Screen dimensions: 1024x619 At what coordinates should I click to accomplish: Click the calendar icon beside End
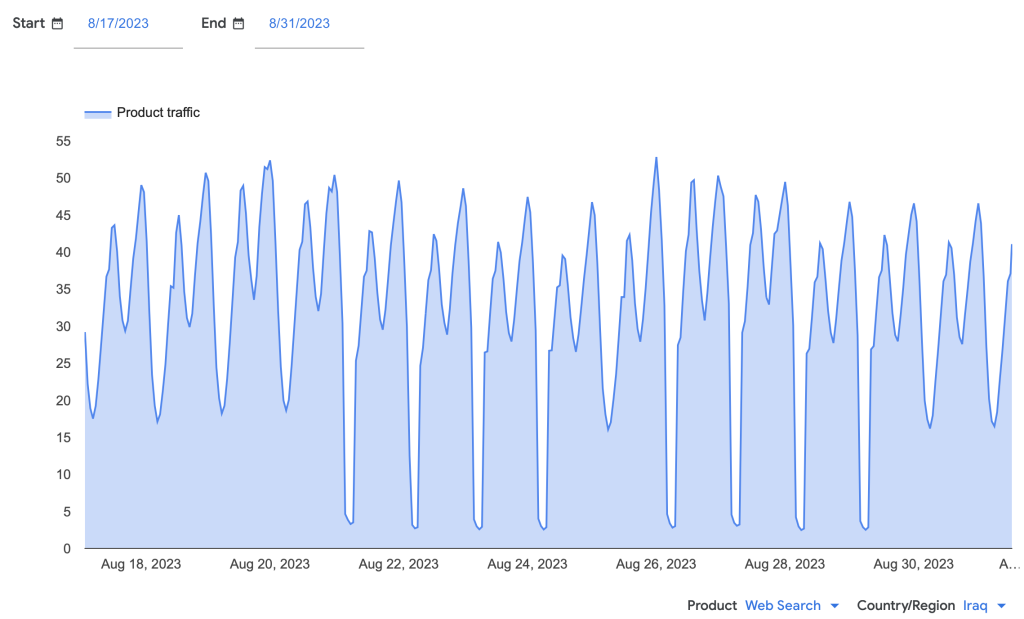238,23
